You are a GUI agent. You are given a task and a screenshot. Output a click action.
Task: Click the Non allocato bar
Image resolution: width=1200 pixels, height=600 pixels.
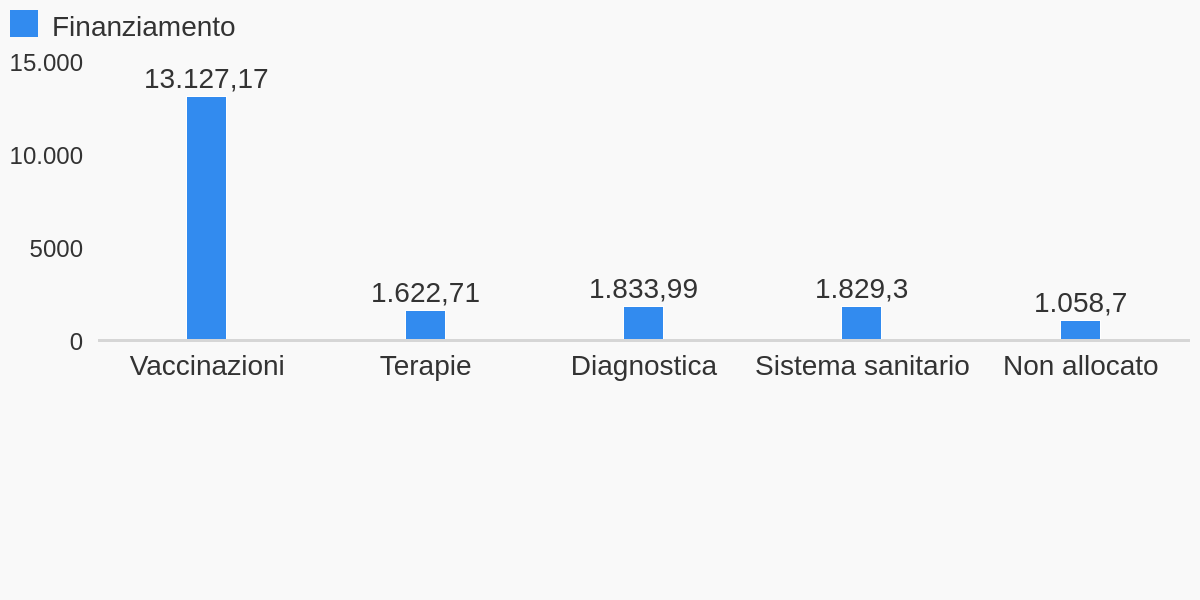[1080, 330]
